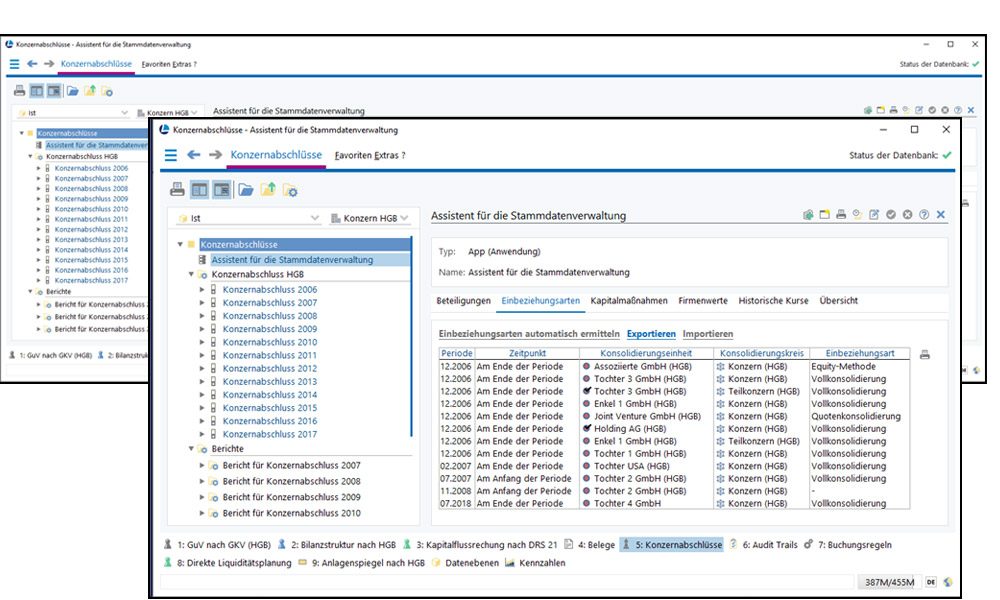Click the round cancel X icon in the assistant header
This screenshot has width=1000, height=600.
pos(908,215)
